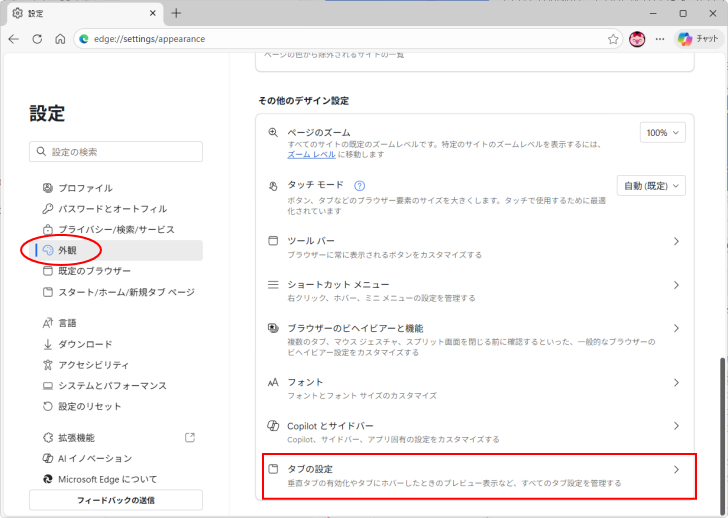Go back with the browser back arrow
This screenshot has width=728, height=518.
point(14,39)
